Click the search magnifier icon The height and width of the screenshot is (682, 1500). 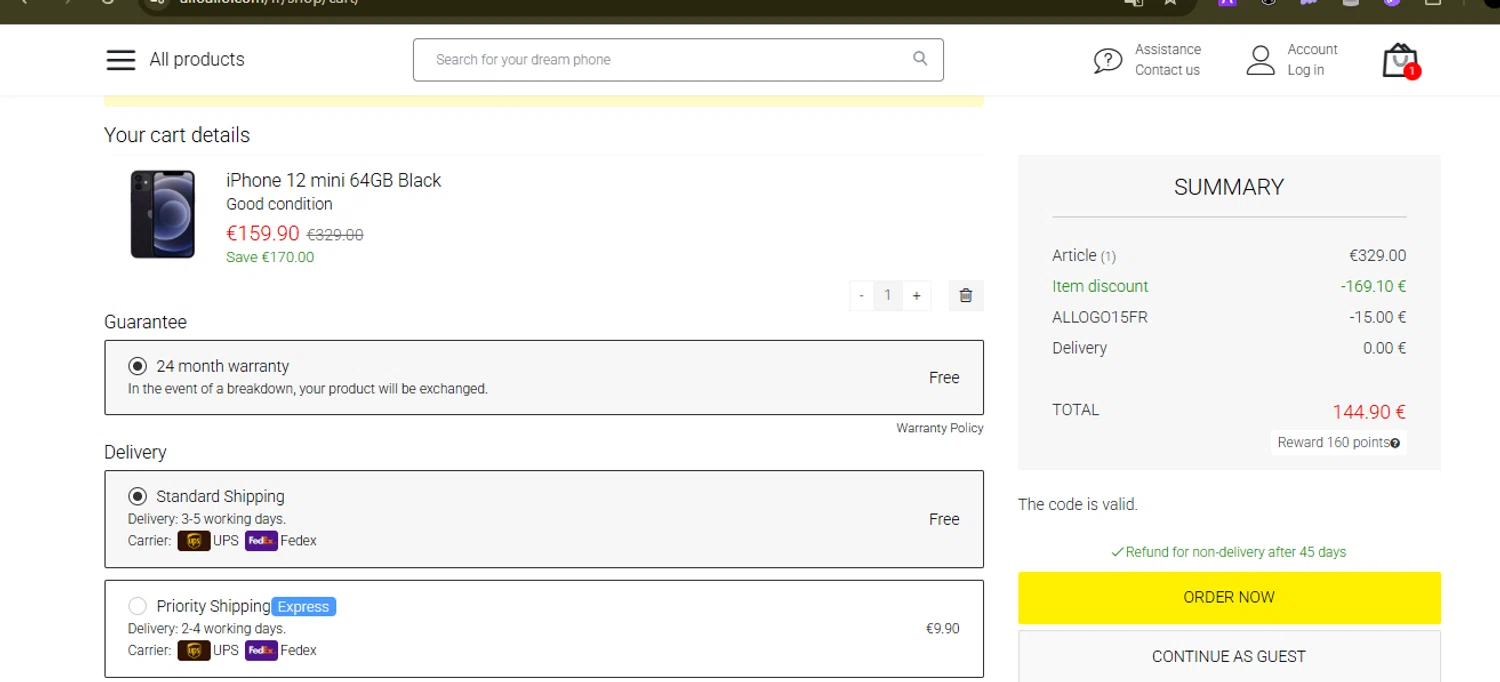pyautogui.click(x=920, y=58)
